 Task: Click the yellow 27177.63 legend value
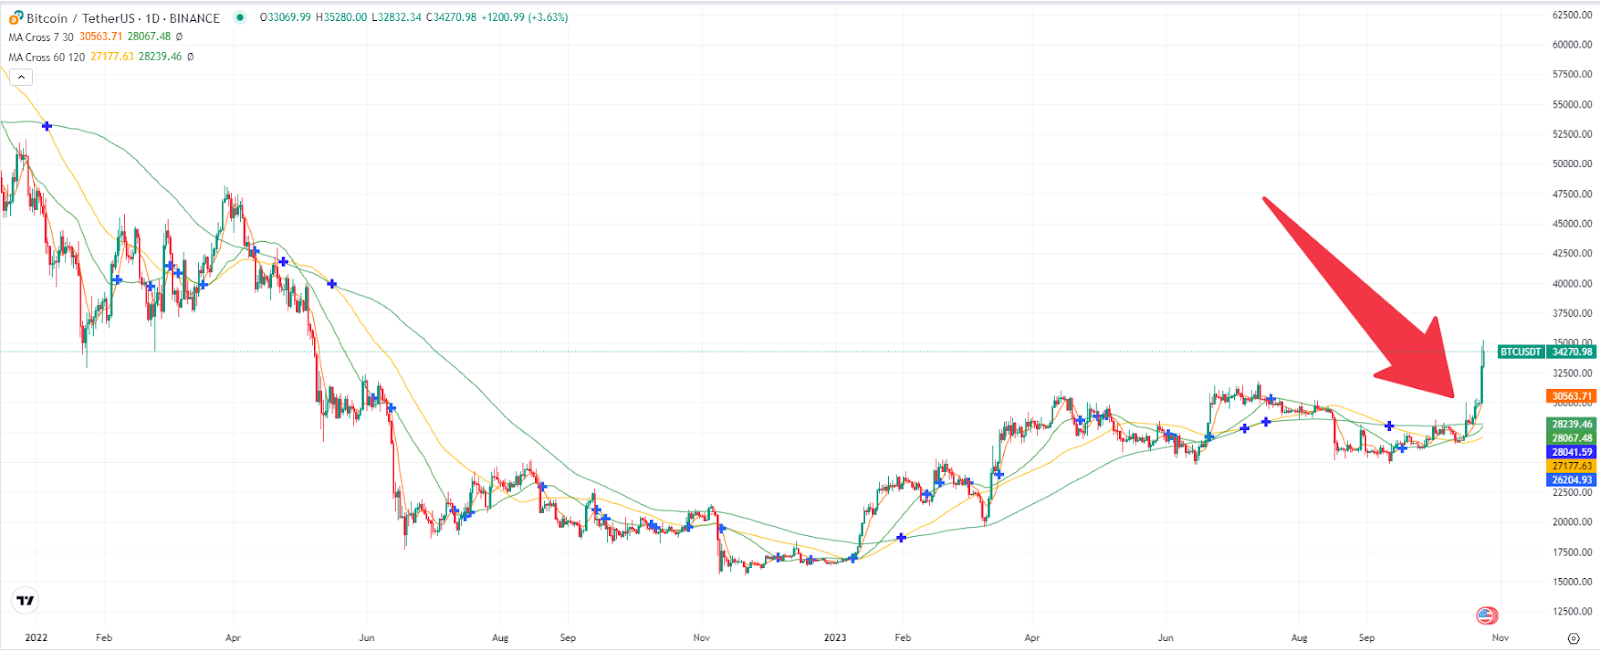pos(112,57)
